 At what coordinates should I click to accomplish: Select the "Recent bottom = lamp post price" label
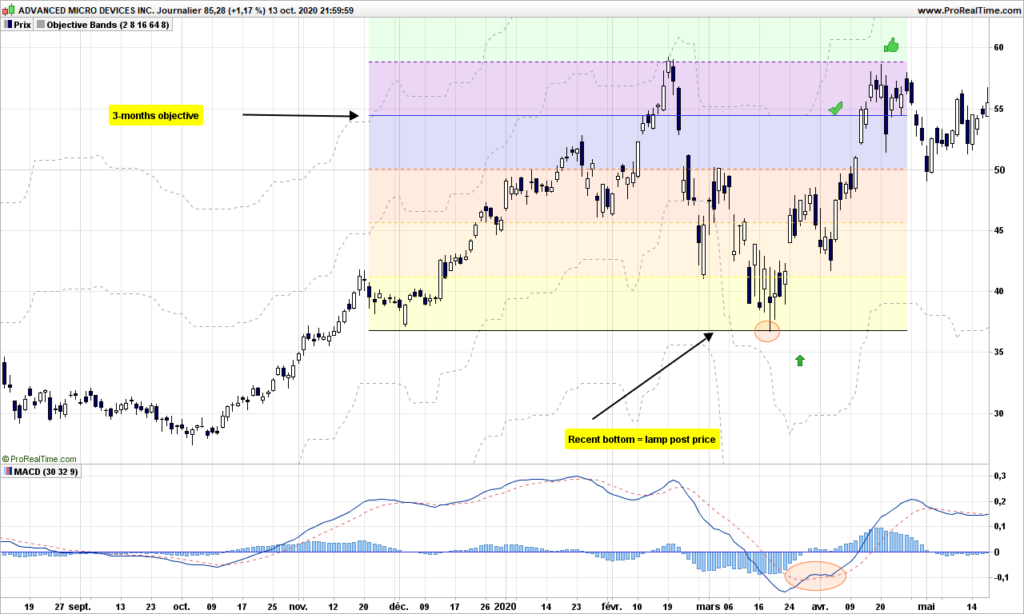[x=642, y=440]
